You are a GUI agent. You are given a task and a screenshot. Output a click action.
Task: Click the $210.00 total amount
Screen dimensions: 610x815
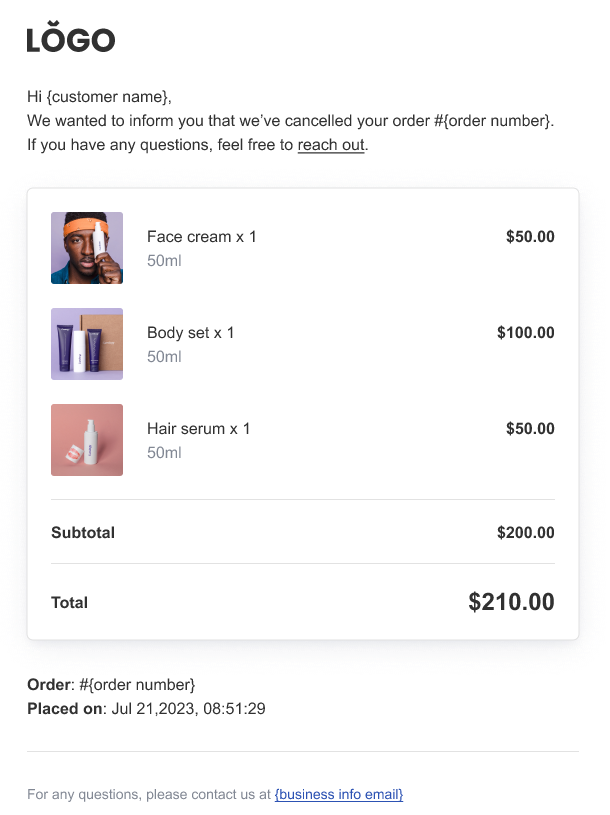(x=511, y=602)
